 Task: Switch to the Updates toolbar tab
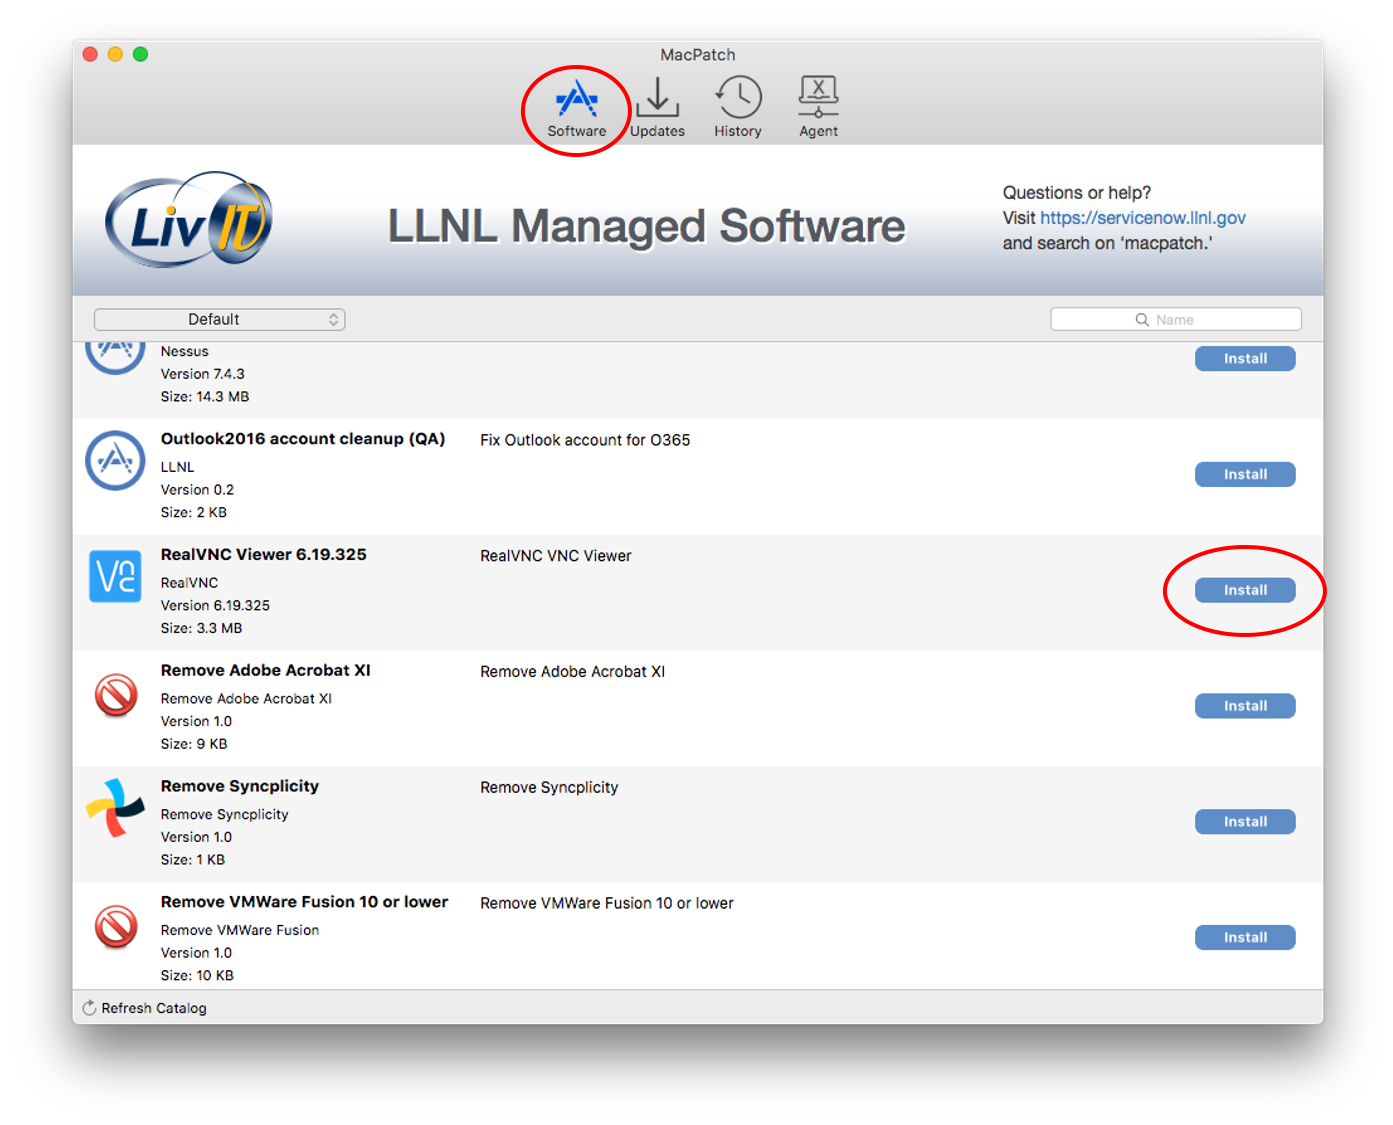pyautogui.click(x=657, y=109)
